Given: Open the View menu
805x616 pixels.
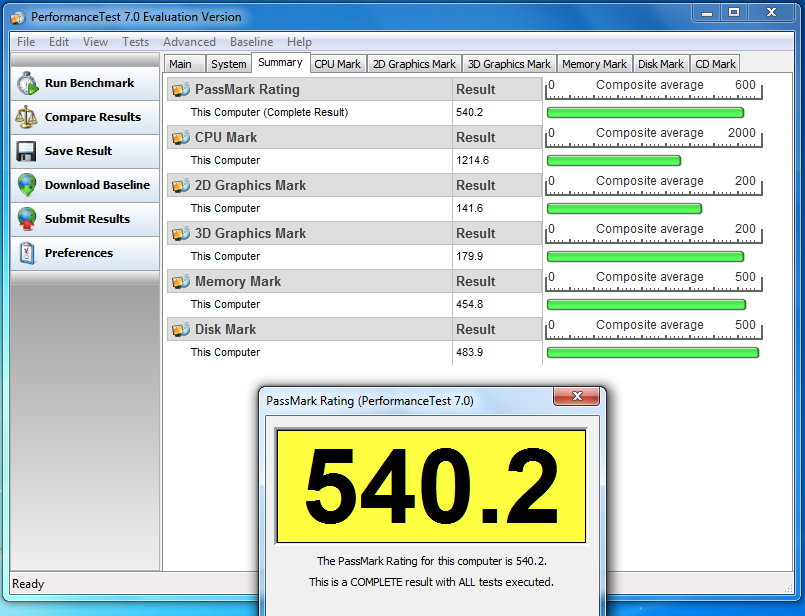Looking at the screenshot, I should point(95,42).
